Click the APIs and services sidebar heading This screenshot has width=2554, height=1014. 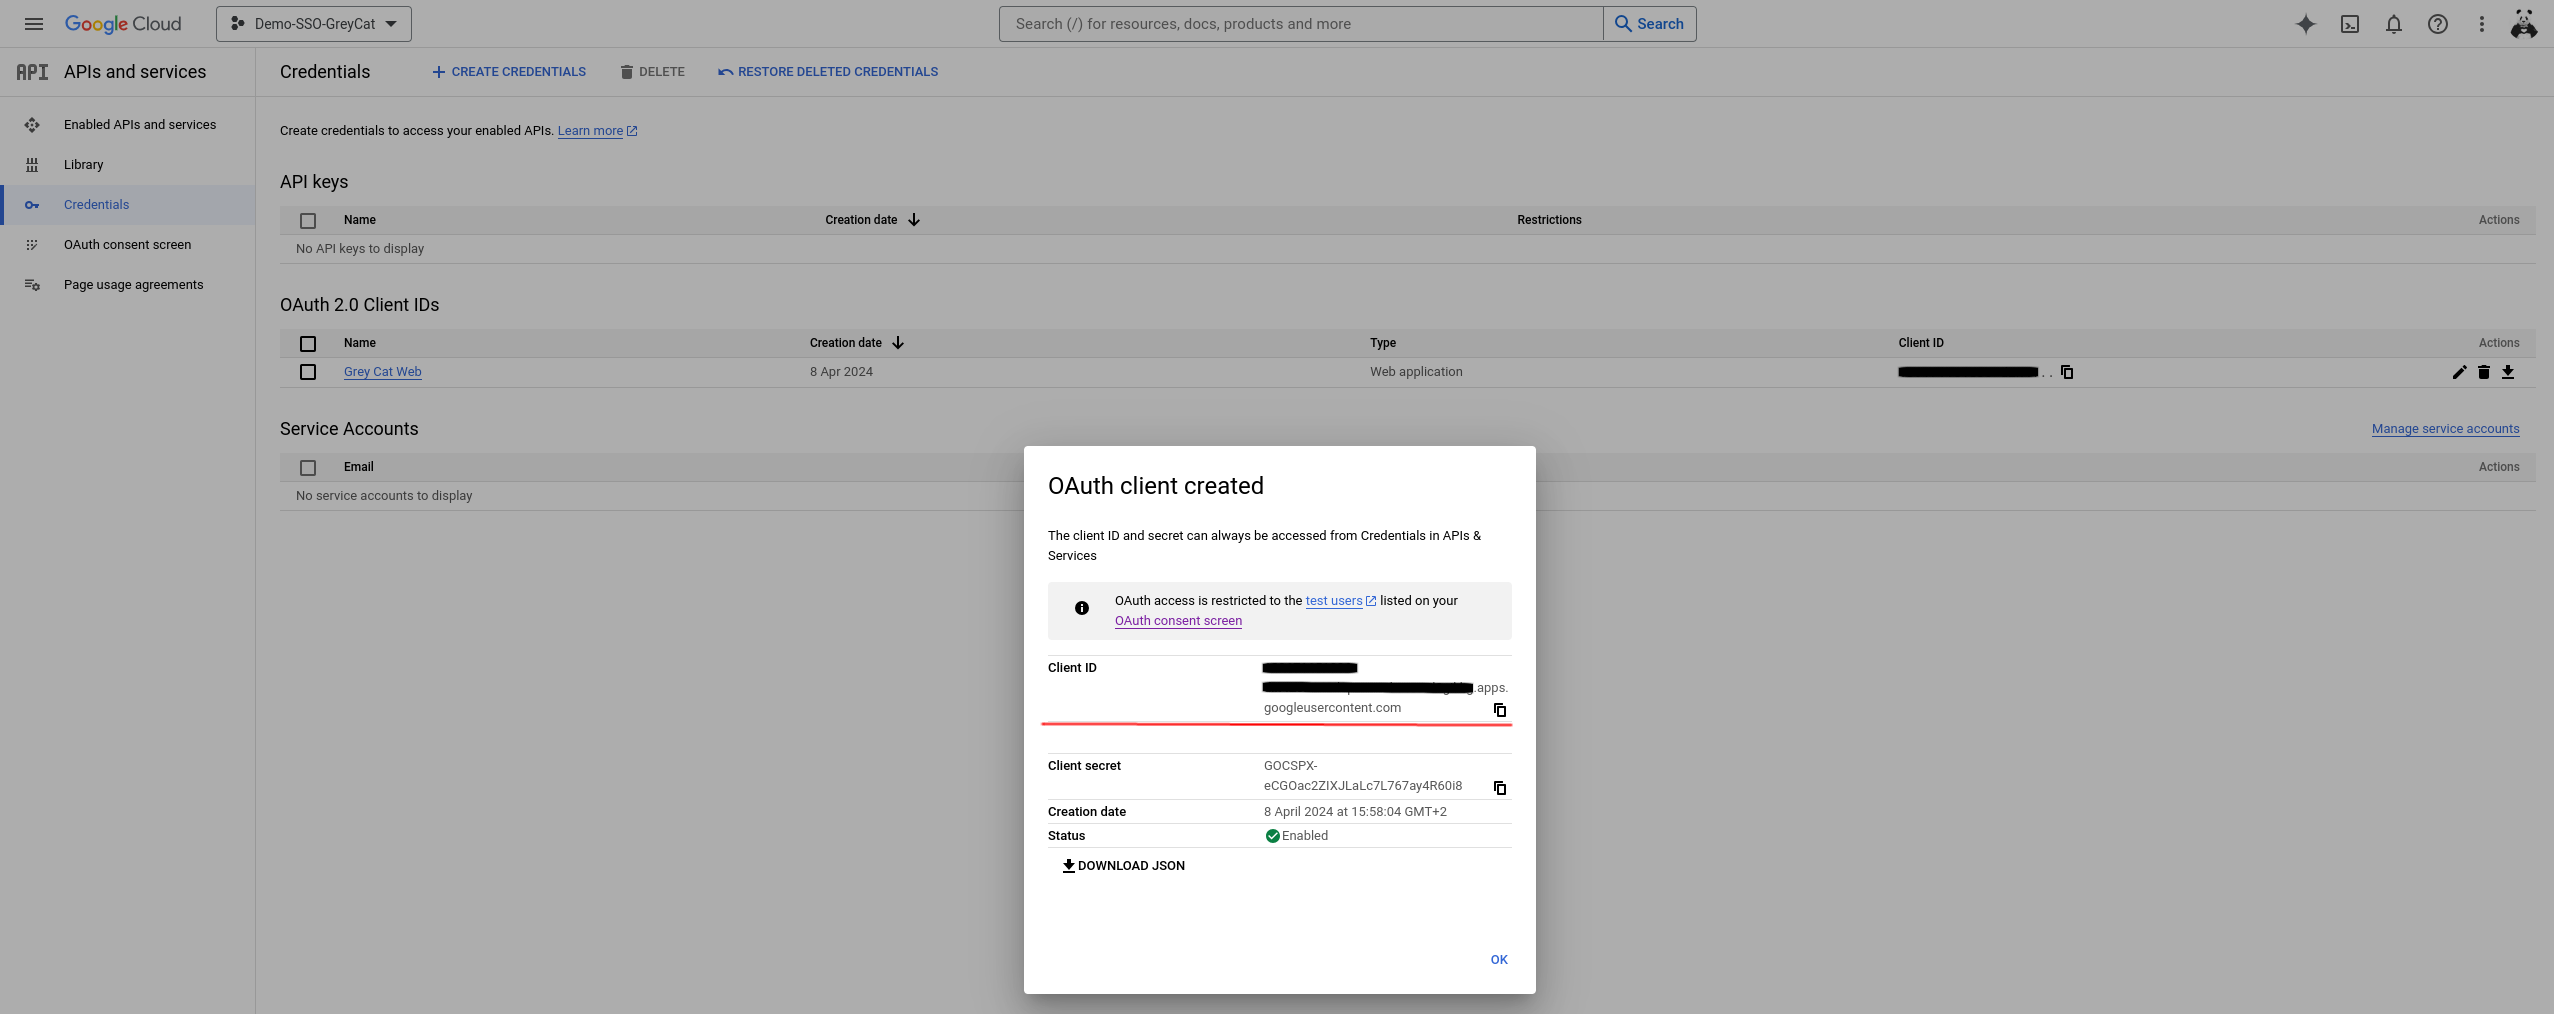(x=135, y=72)
